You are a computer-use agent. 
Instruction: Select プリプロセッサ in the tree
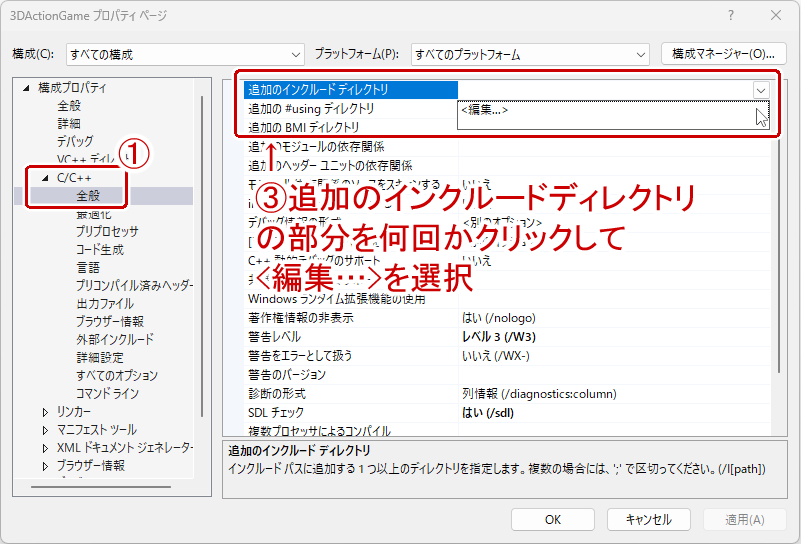click(107, 231)
